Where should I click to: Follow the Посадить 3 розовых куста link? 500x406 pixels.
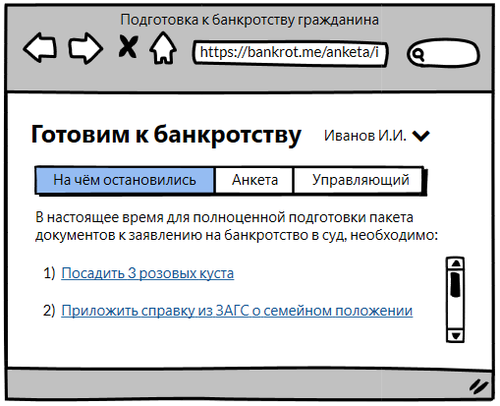148,273
